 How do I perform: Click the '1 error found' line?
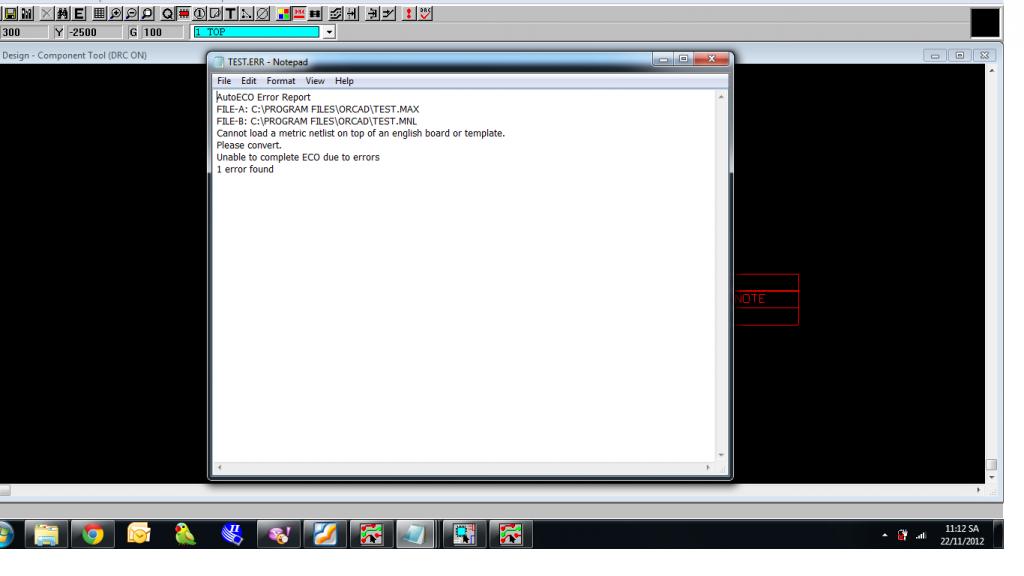pos(245,169)
